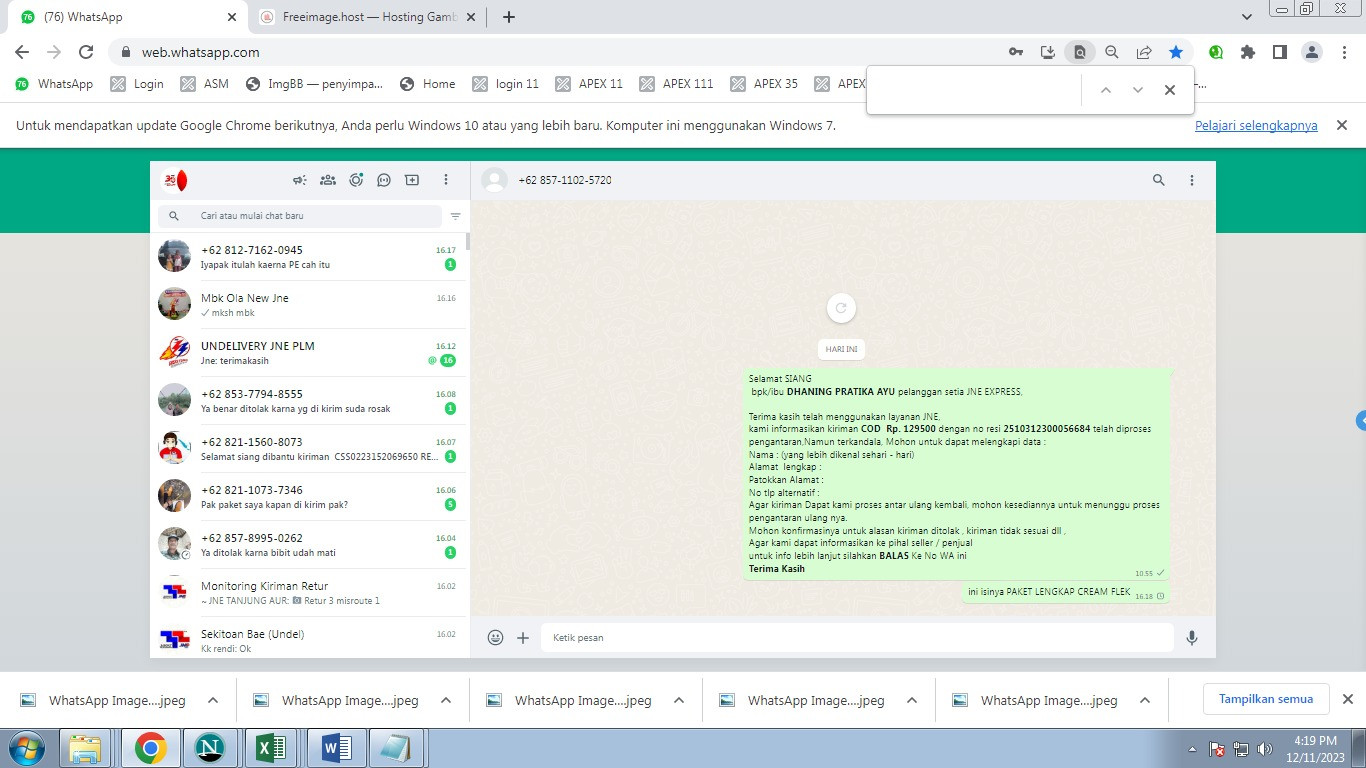Open Word from the taskbar
The width and height of the screenshot is (1366, 768).
pos(335,748)
